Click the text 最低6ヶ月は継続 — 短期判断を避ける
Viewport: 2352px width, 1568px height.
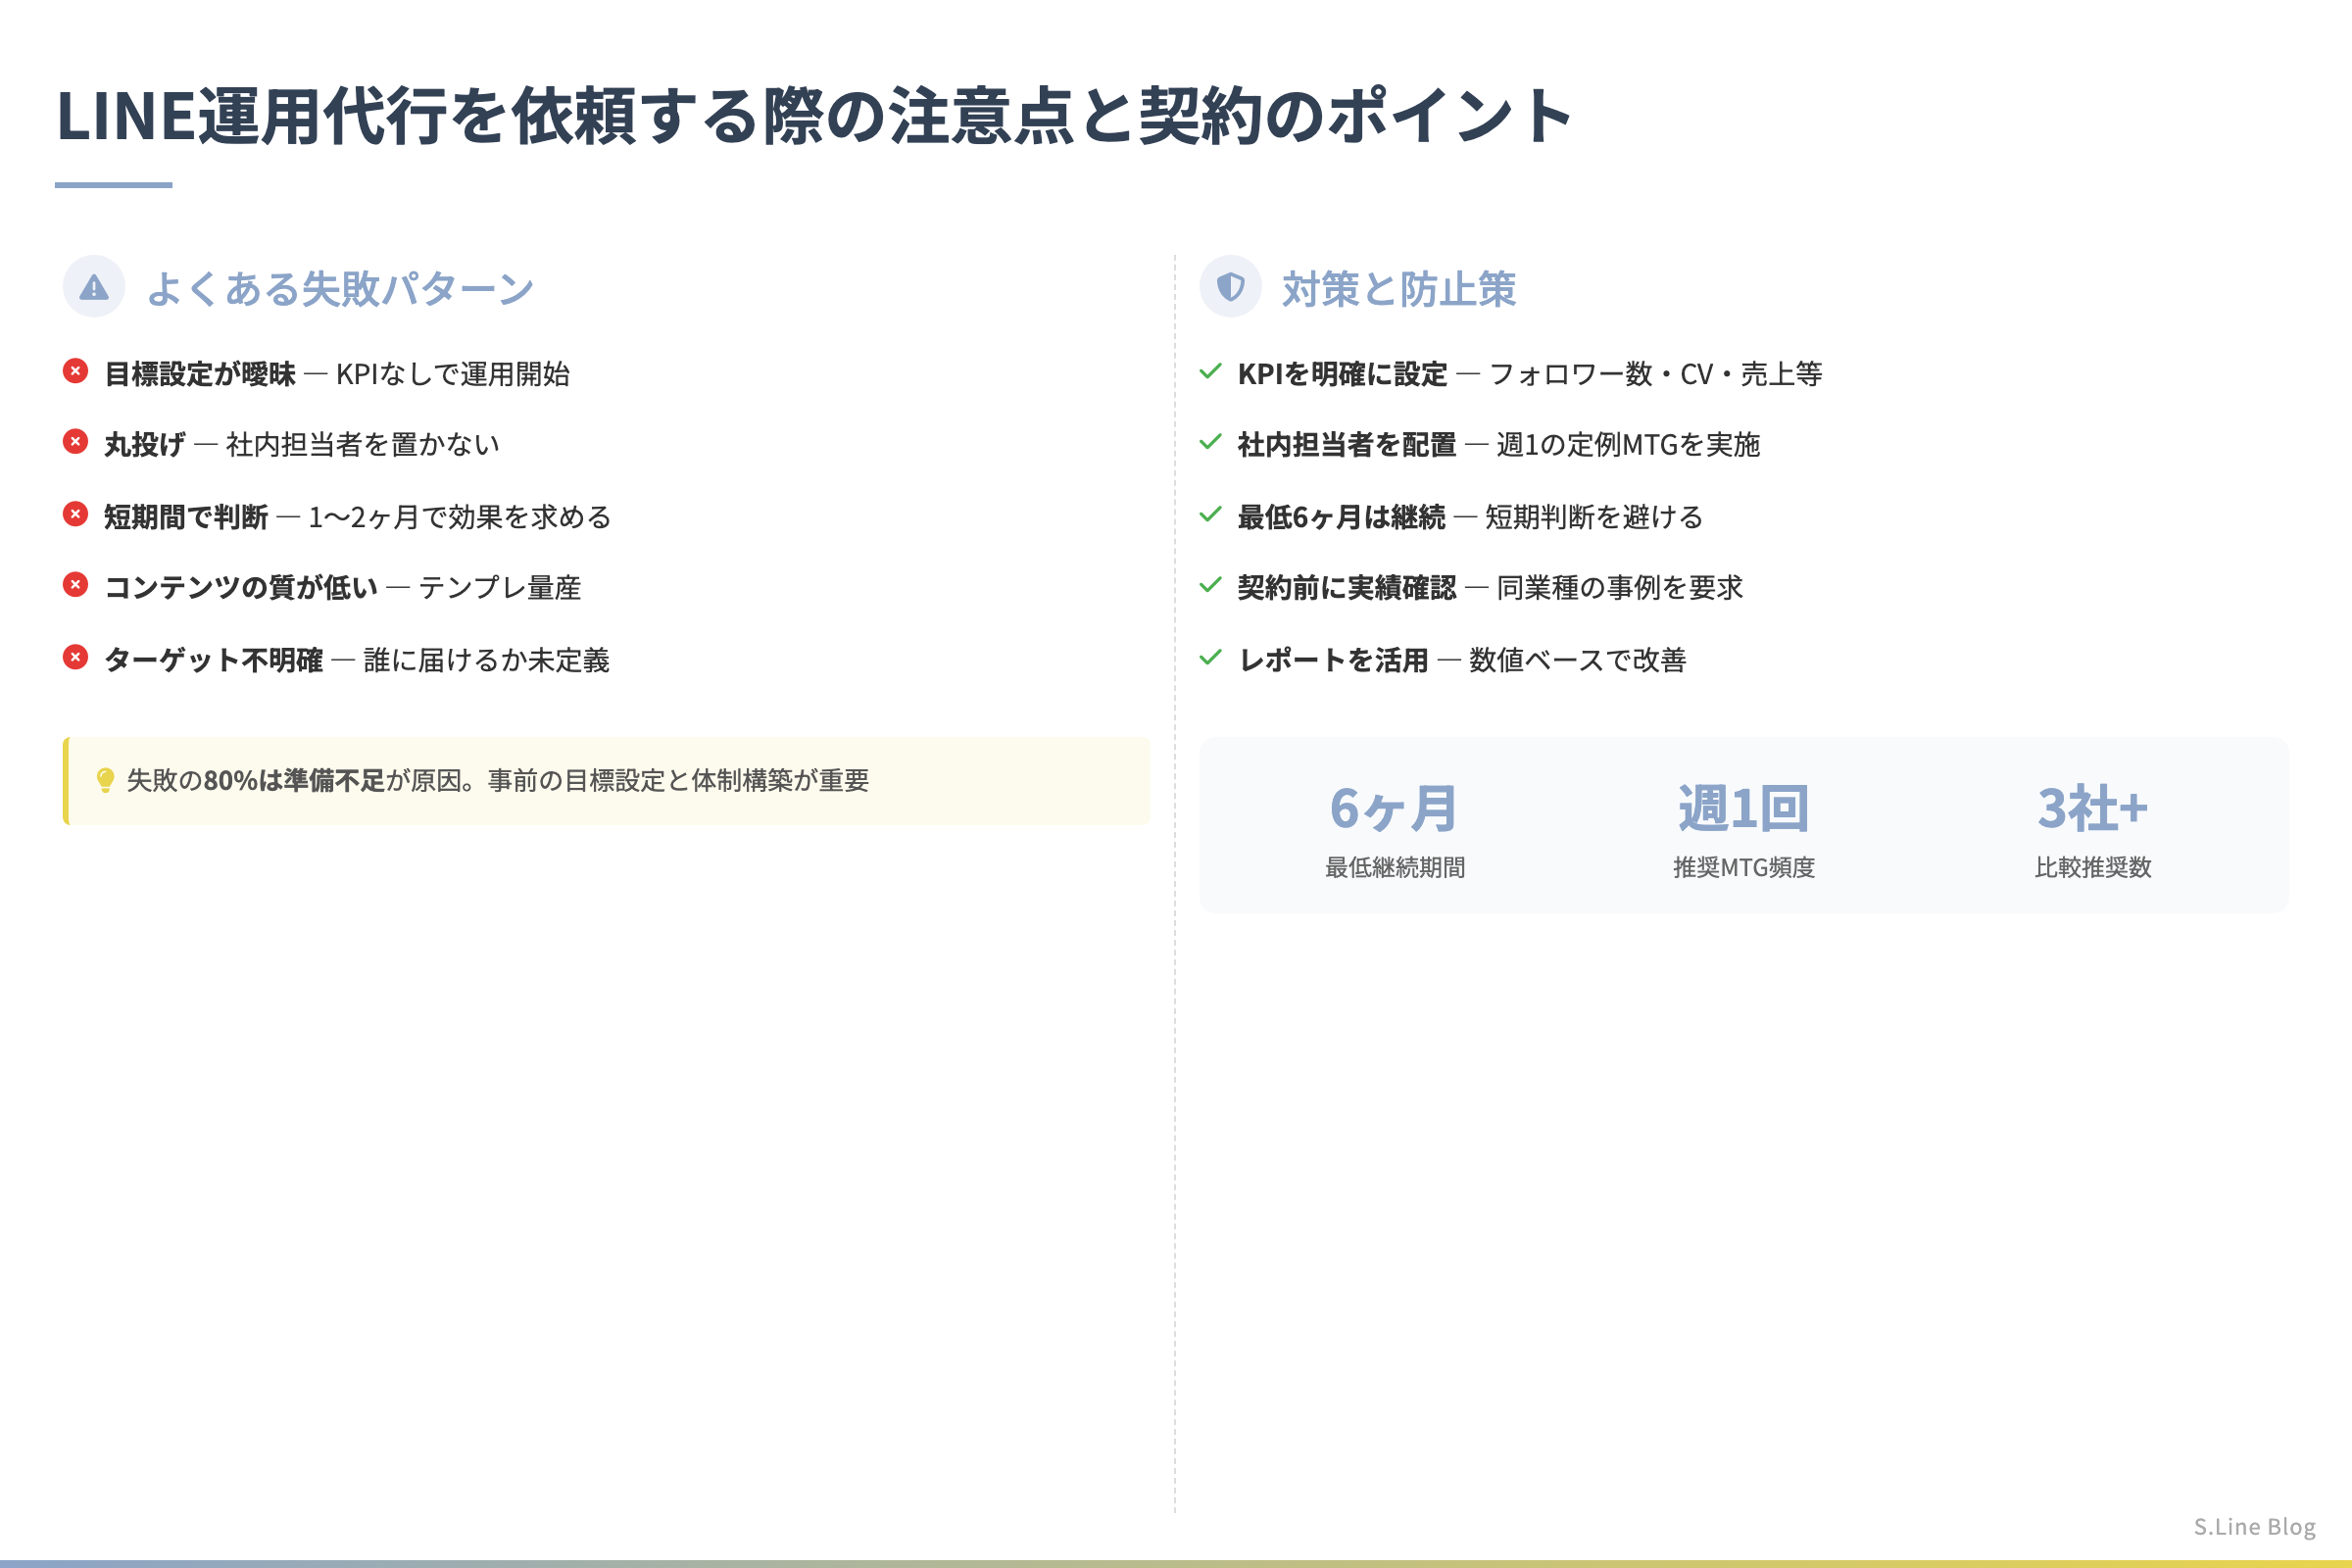1471,517
